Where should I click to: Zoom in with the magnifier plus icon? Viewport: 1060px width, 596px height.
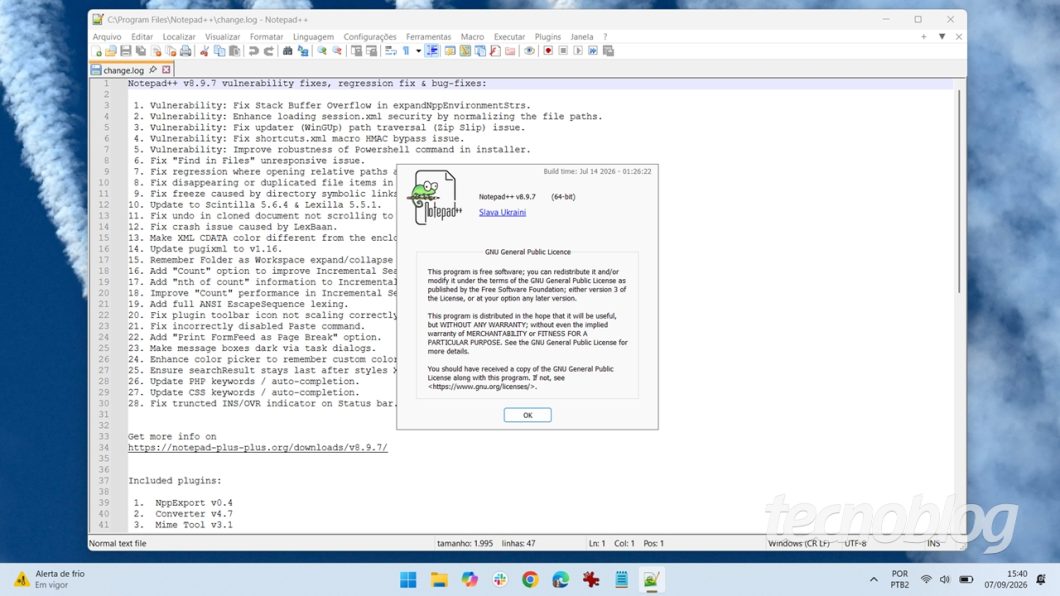321,51
